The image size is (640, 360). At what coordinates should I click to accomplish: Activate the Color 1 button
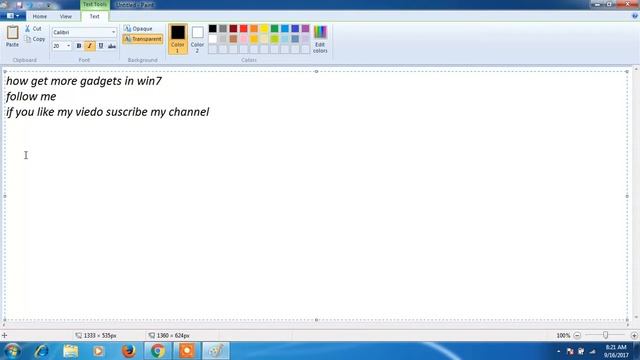click(x=178, y=39)
